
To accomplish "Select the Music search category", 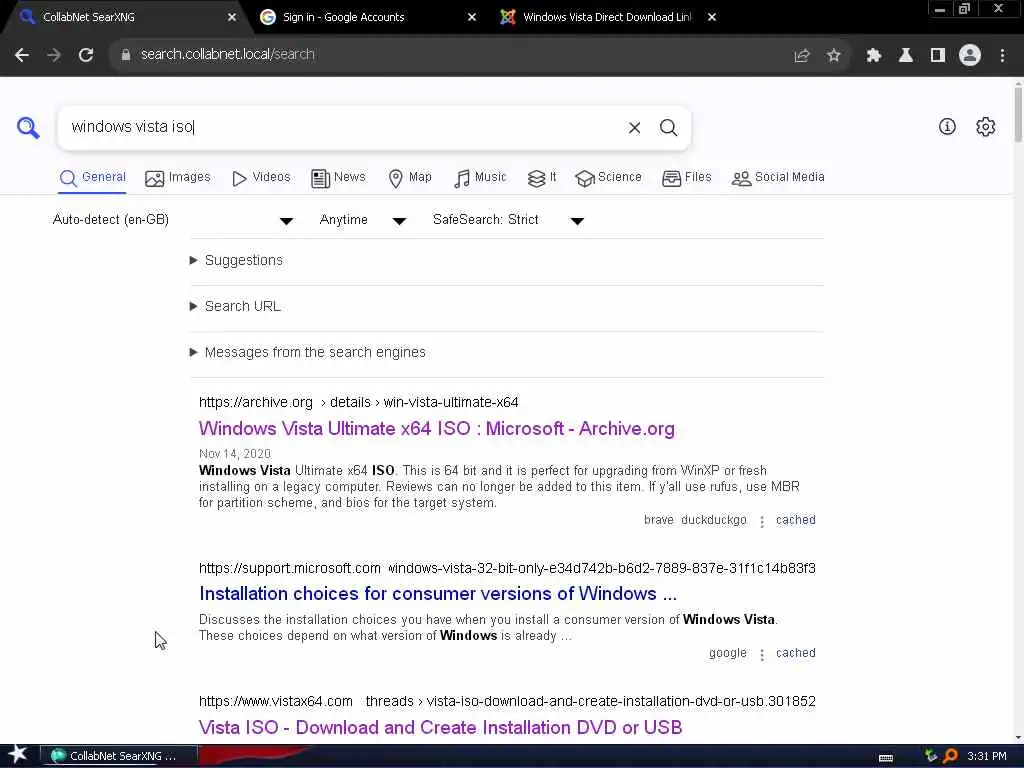I will (480, 178).
